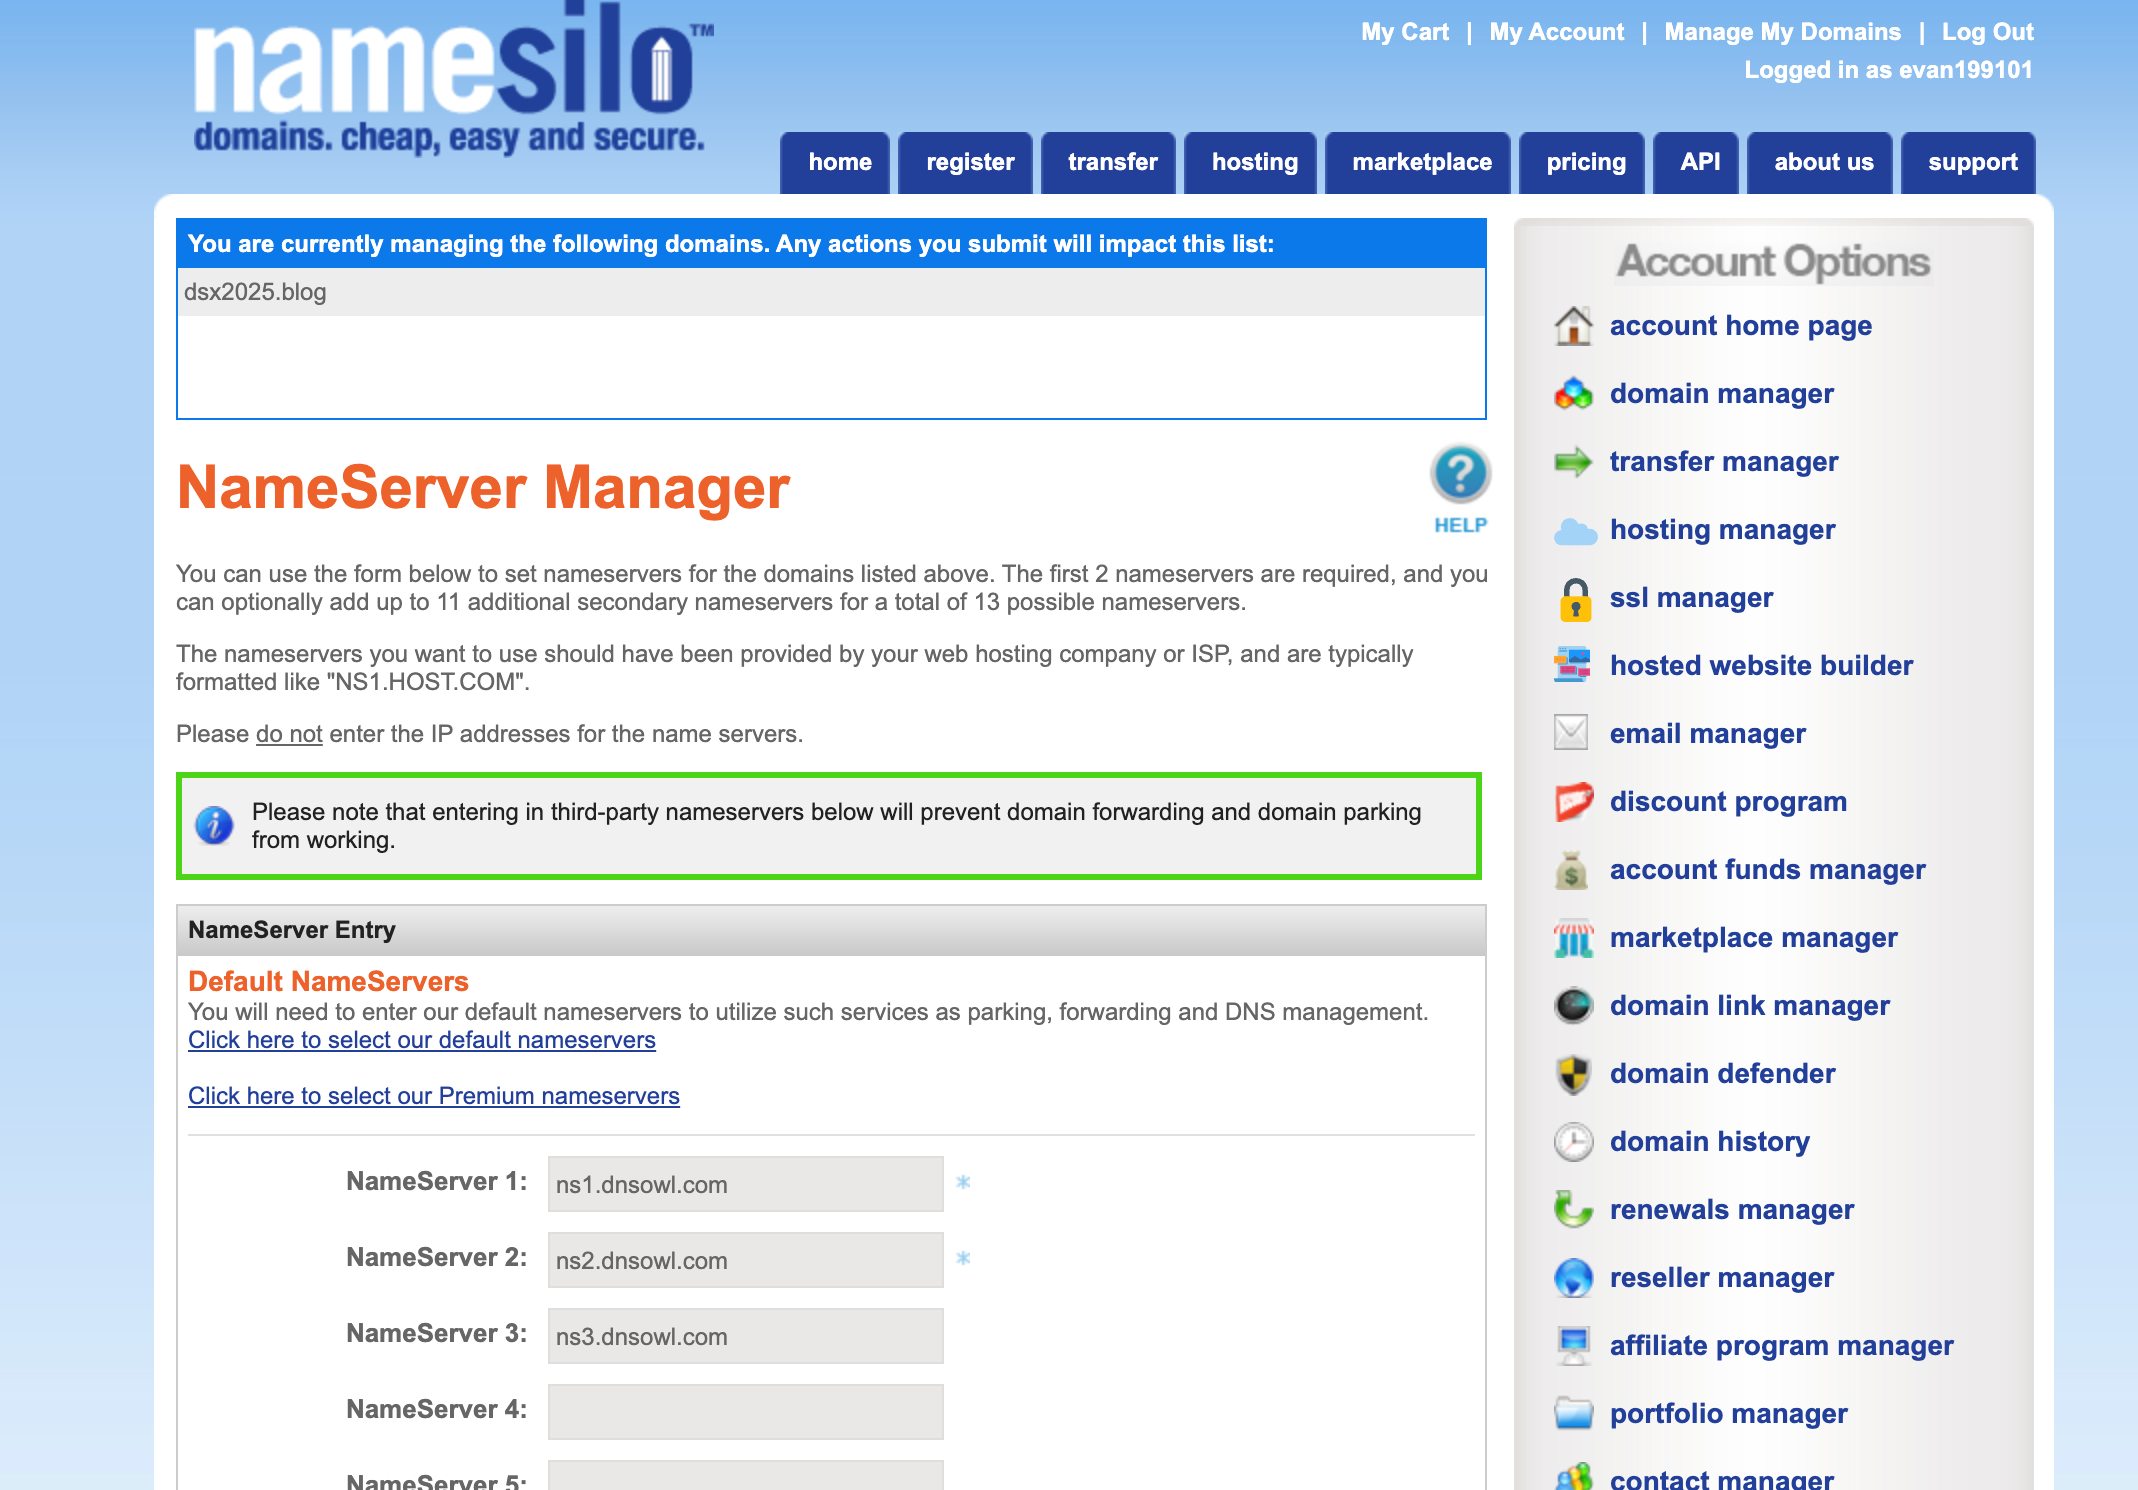Image resolution: width=2138 pixels, height=1490 pixels.
Task: Click the cloud hosting manager icon
Action: tap(1575, 531)
